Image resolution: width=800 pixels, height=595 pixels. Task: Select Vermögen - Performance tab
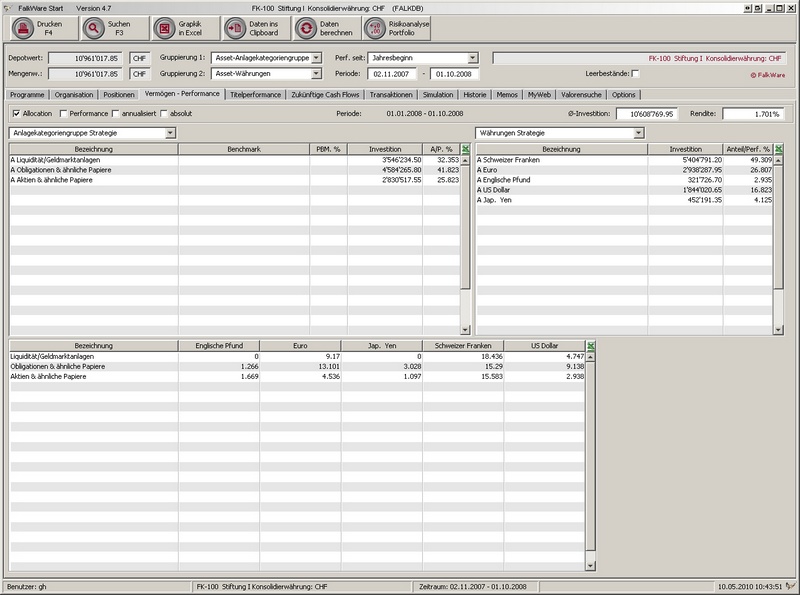(182, 94)
